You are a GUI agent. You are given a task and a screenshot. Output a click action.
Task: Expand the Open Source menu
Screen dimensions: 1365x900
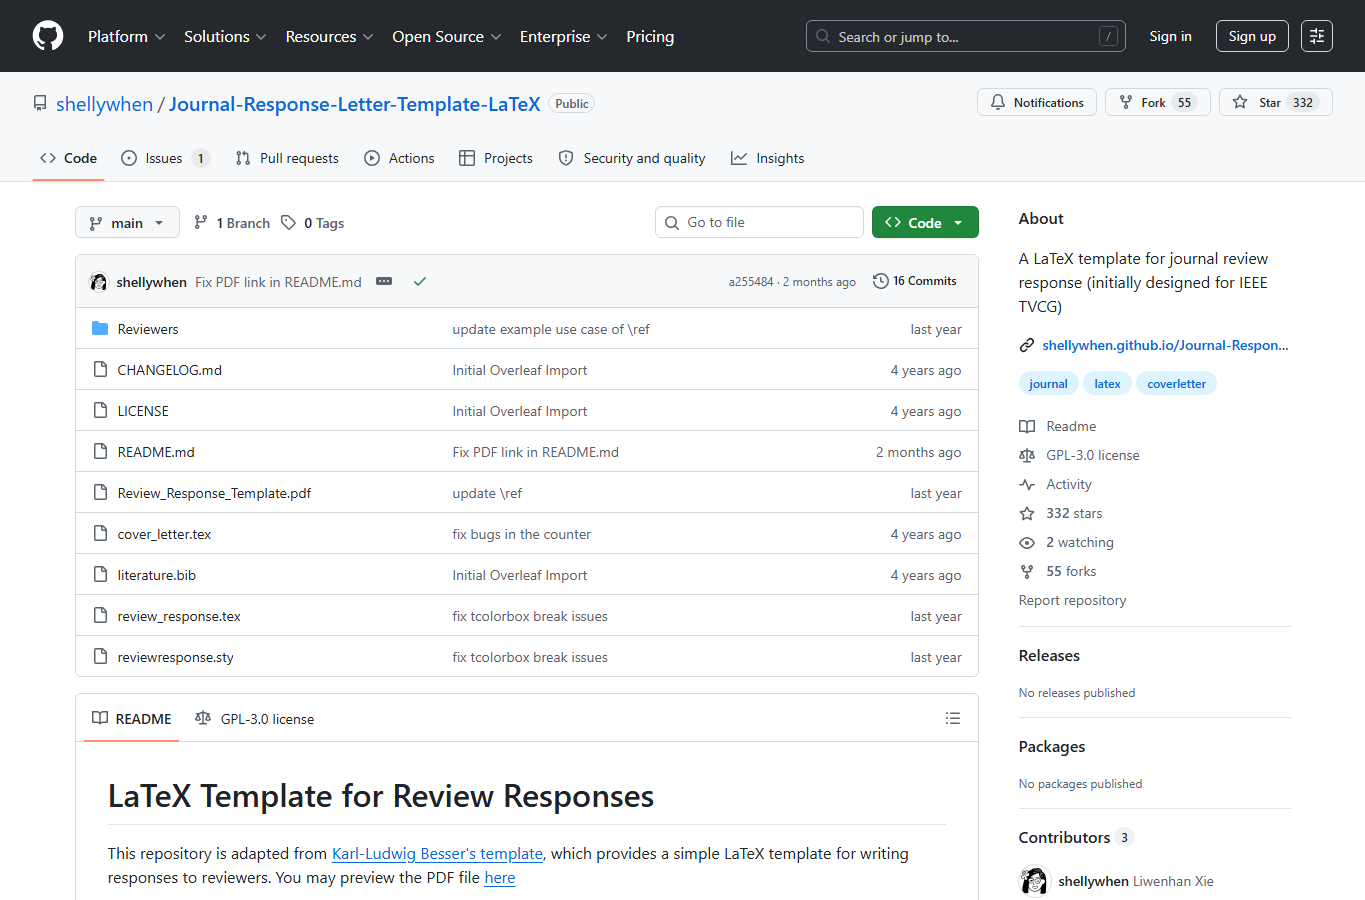point(447,36)
